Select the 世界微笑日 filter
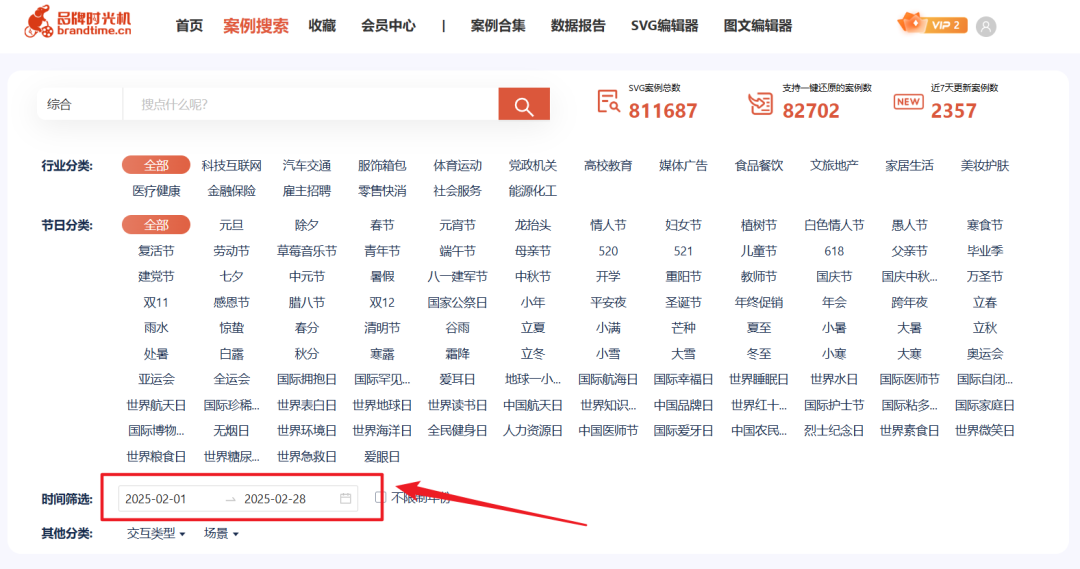This screenshot has width=1080, height=569. 984,431
